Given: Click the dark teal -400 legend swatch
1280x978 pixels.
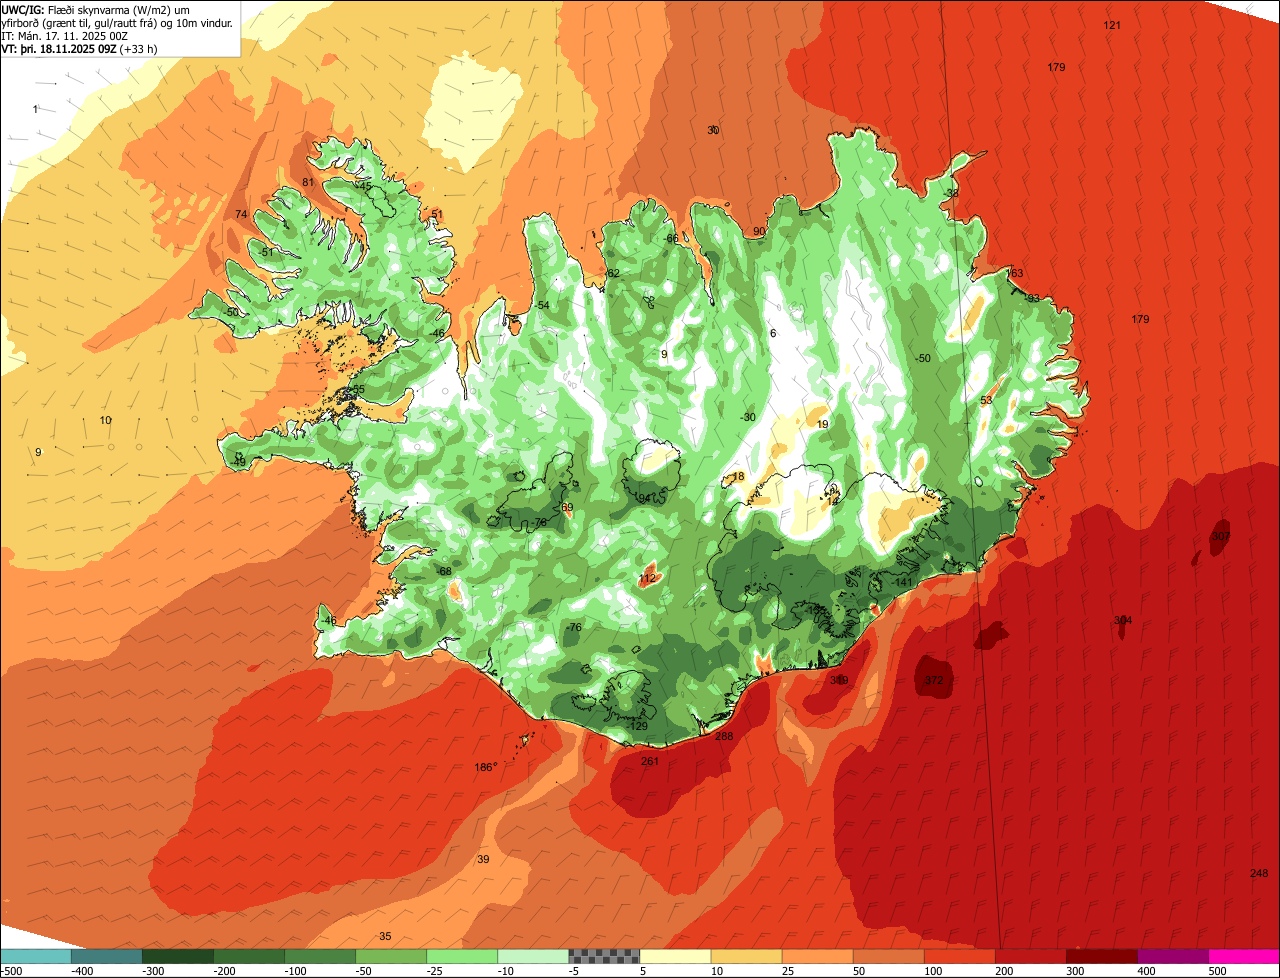Looking at the screenshot, I should coord(107,956).
